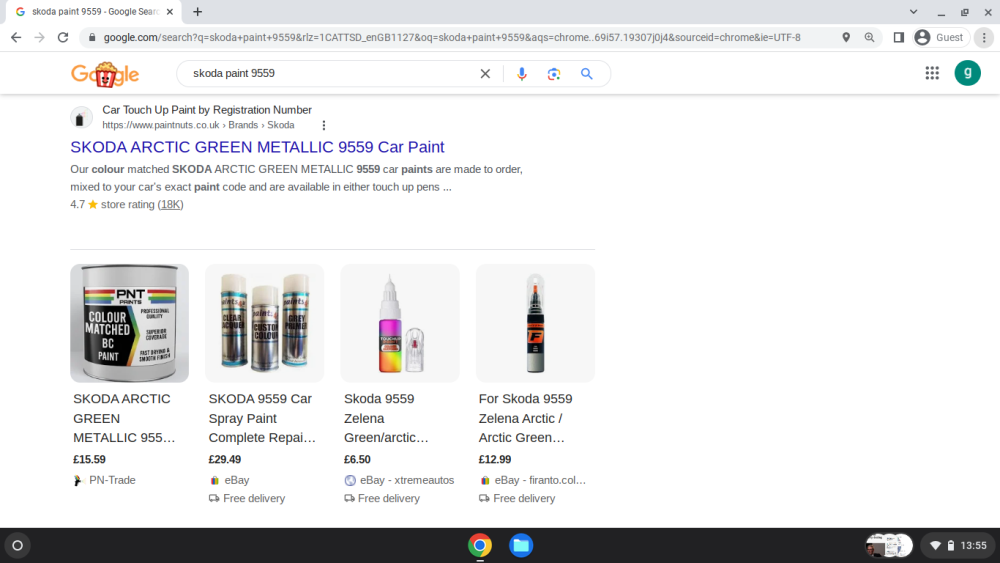Open the 18K store reviews link
This screenshot has width=1000, height=563.
coord(170,205)
